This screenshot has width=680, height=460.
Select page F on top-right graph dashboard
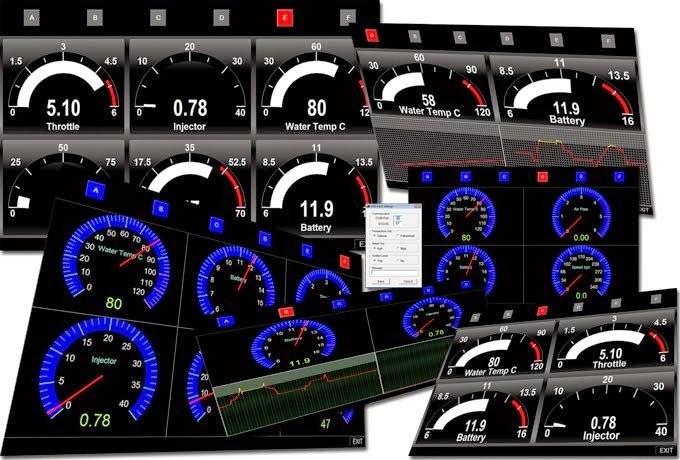click(x=608, y=41)
